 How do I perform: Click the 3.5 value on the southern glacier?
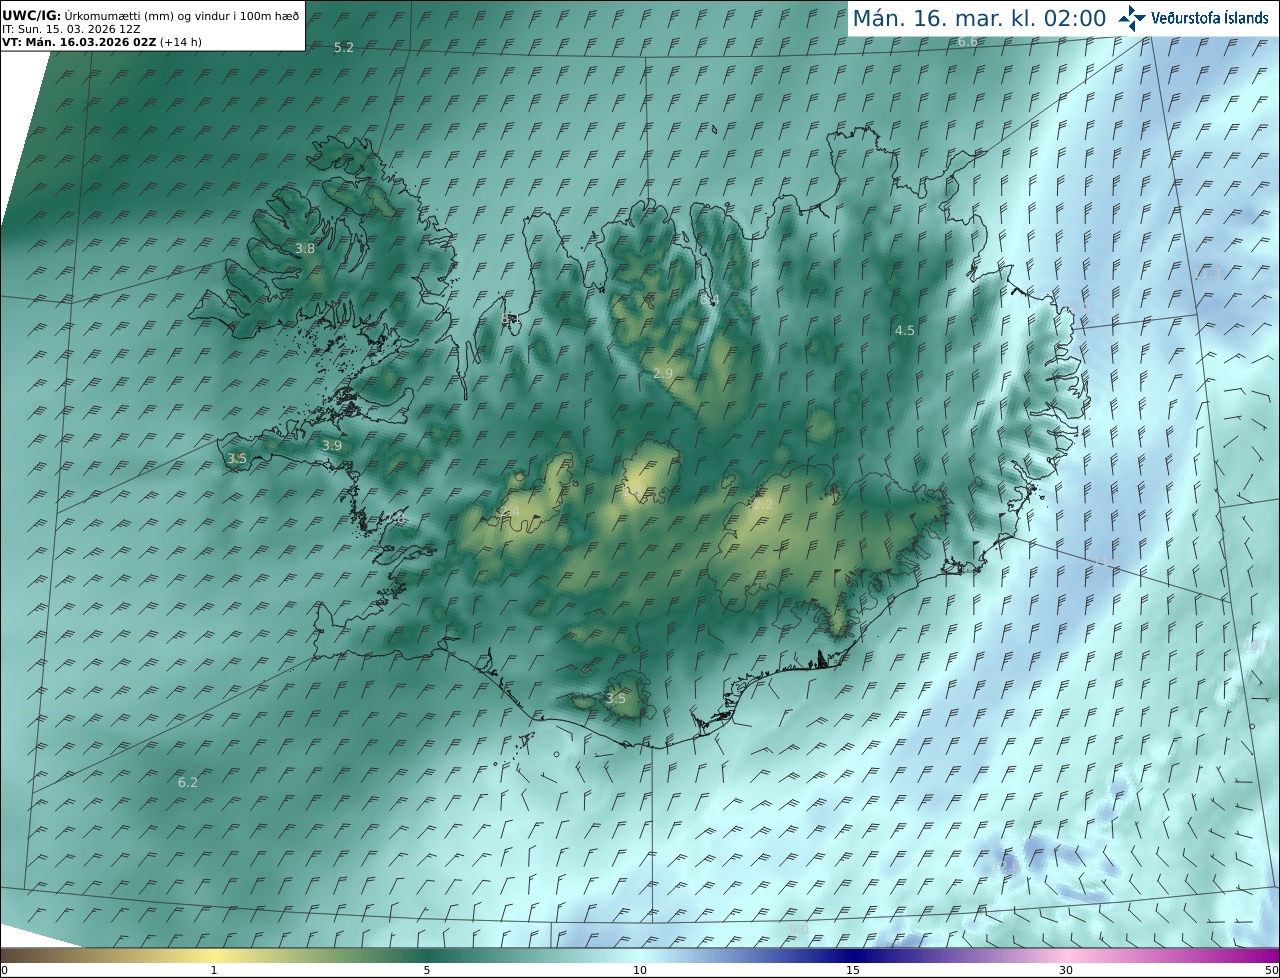point(616,698)
